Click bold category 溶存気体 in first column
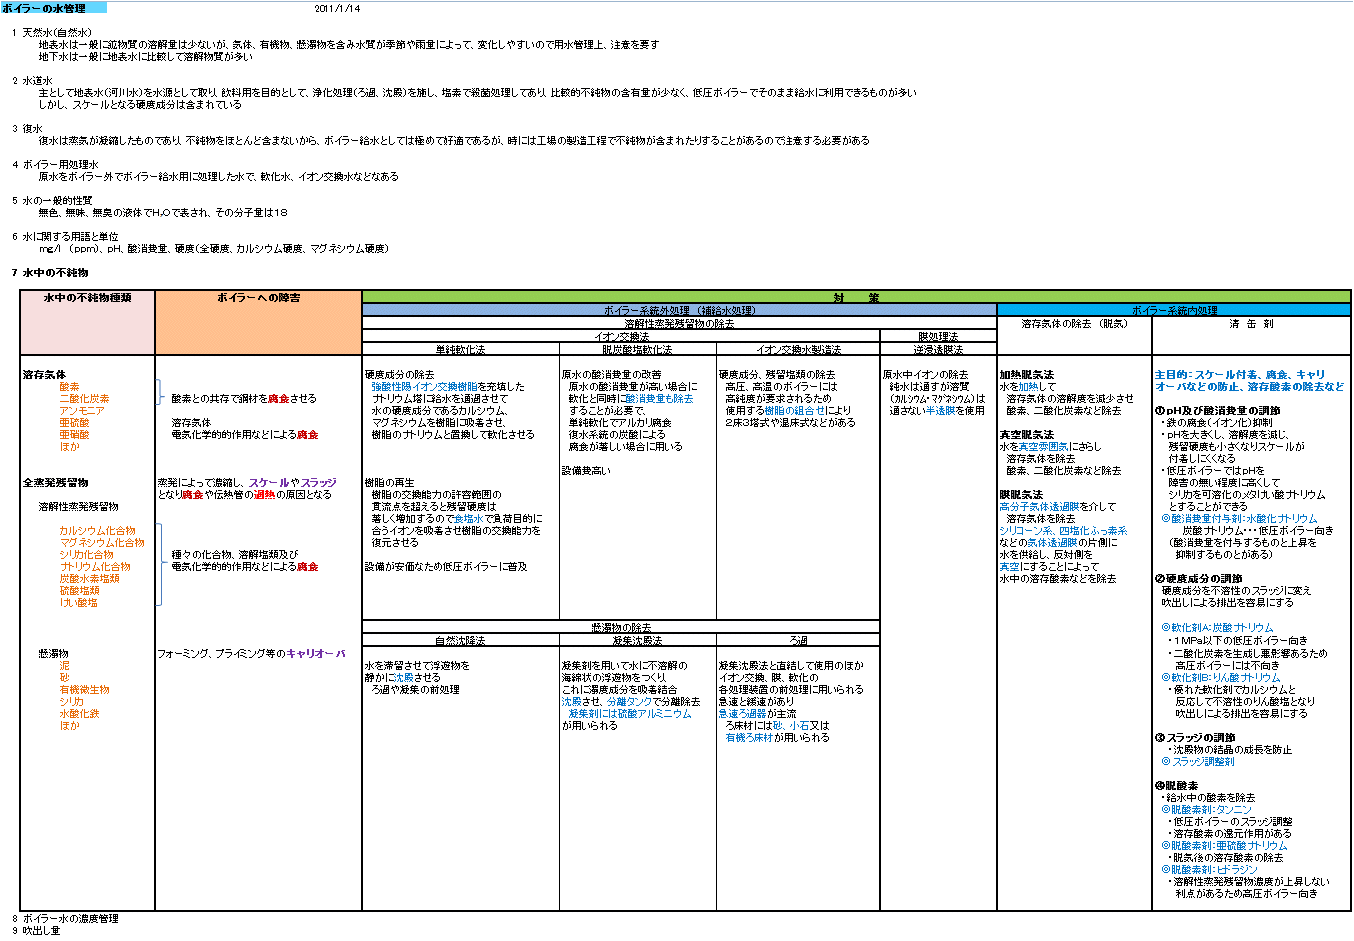The height and width of the screenshot is (941, 1354). pyautogui.click(x=44, y=375)
